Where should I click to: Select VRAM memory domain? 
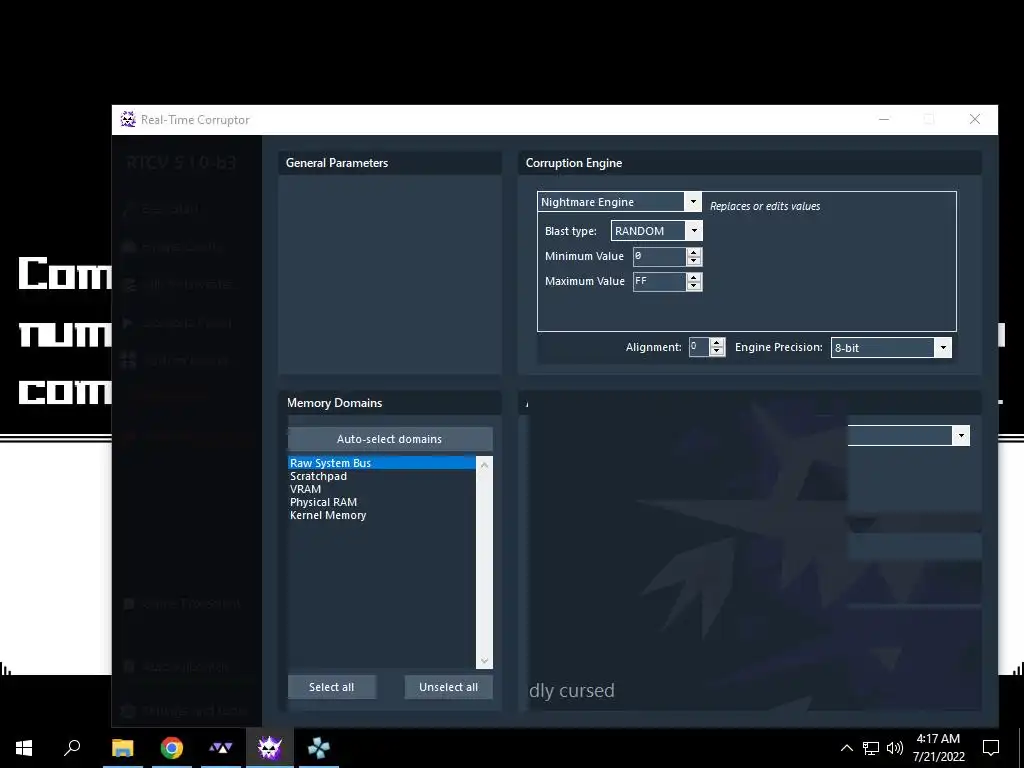click(382, 489)
